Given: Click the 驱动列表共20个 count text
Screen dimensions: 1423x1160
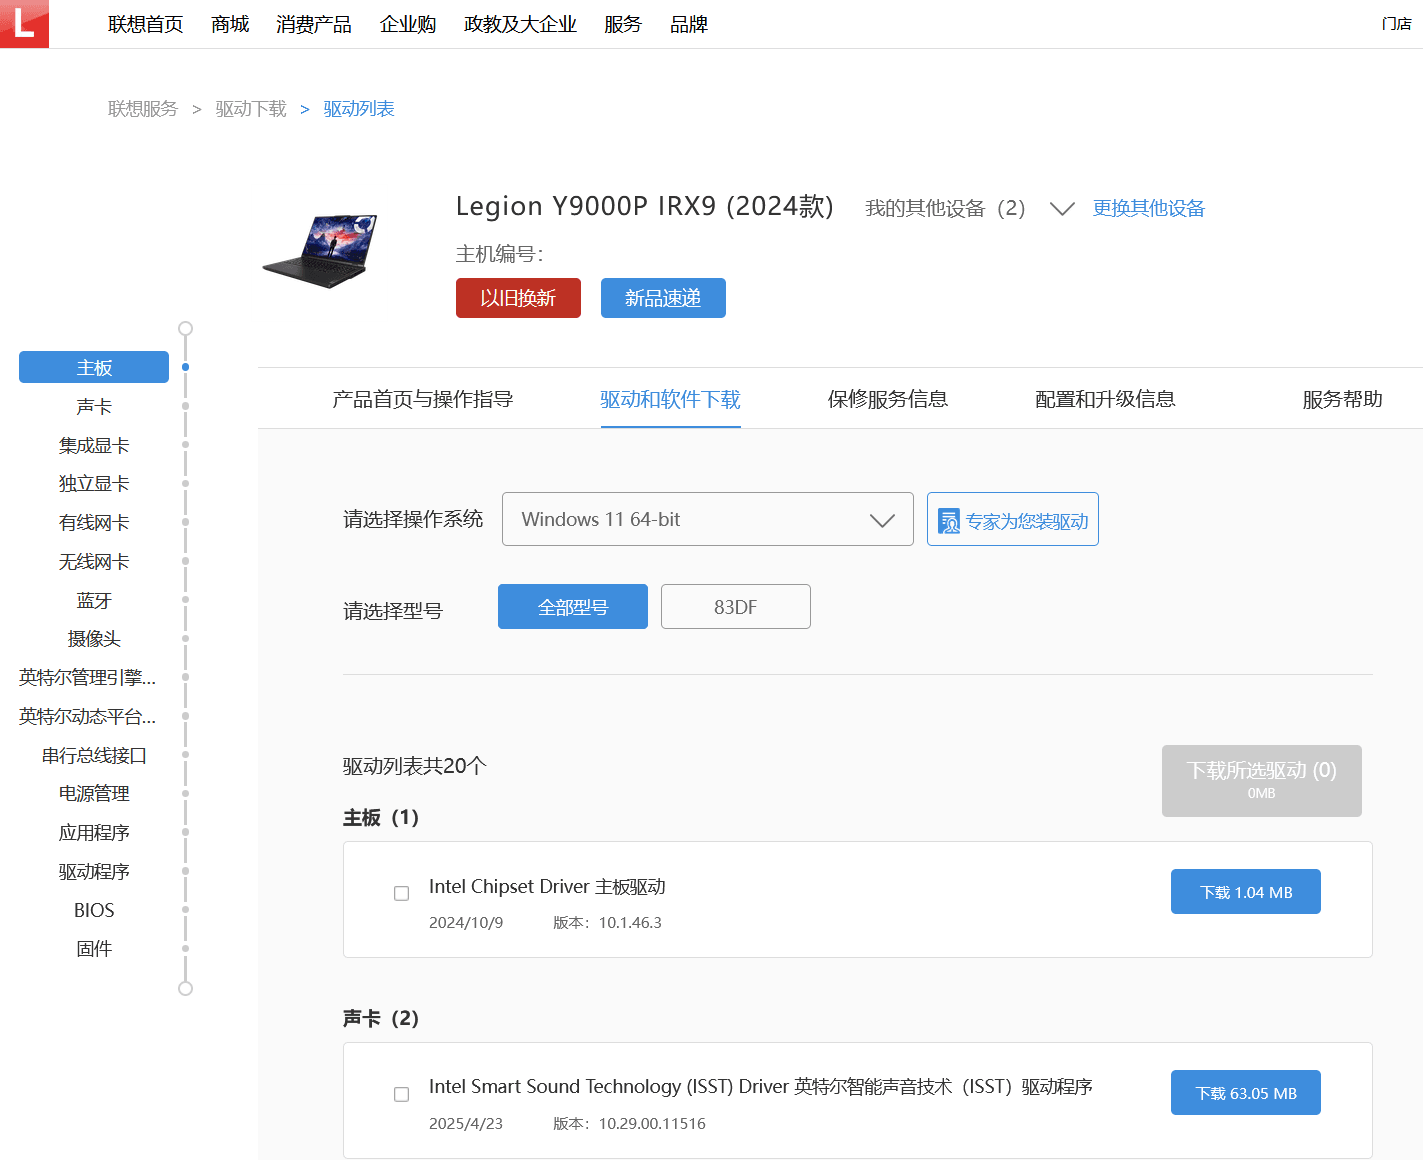Looking at the screenshot, I should (x=415, y=766).
